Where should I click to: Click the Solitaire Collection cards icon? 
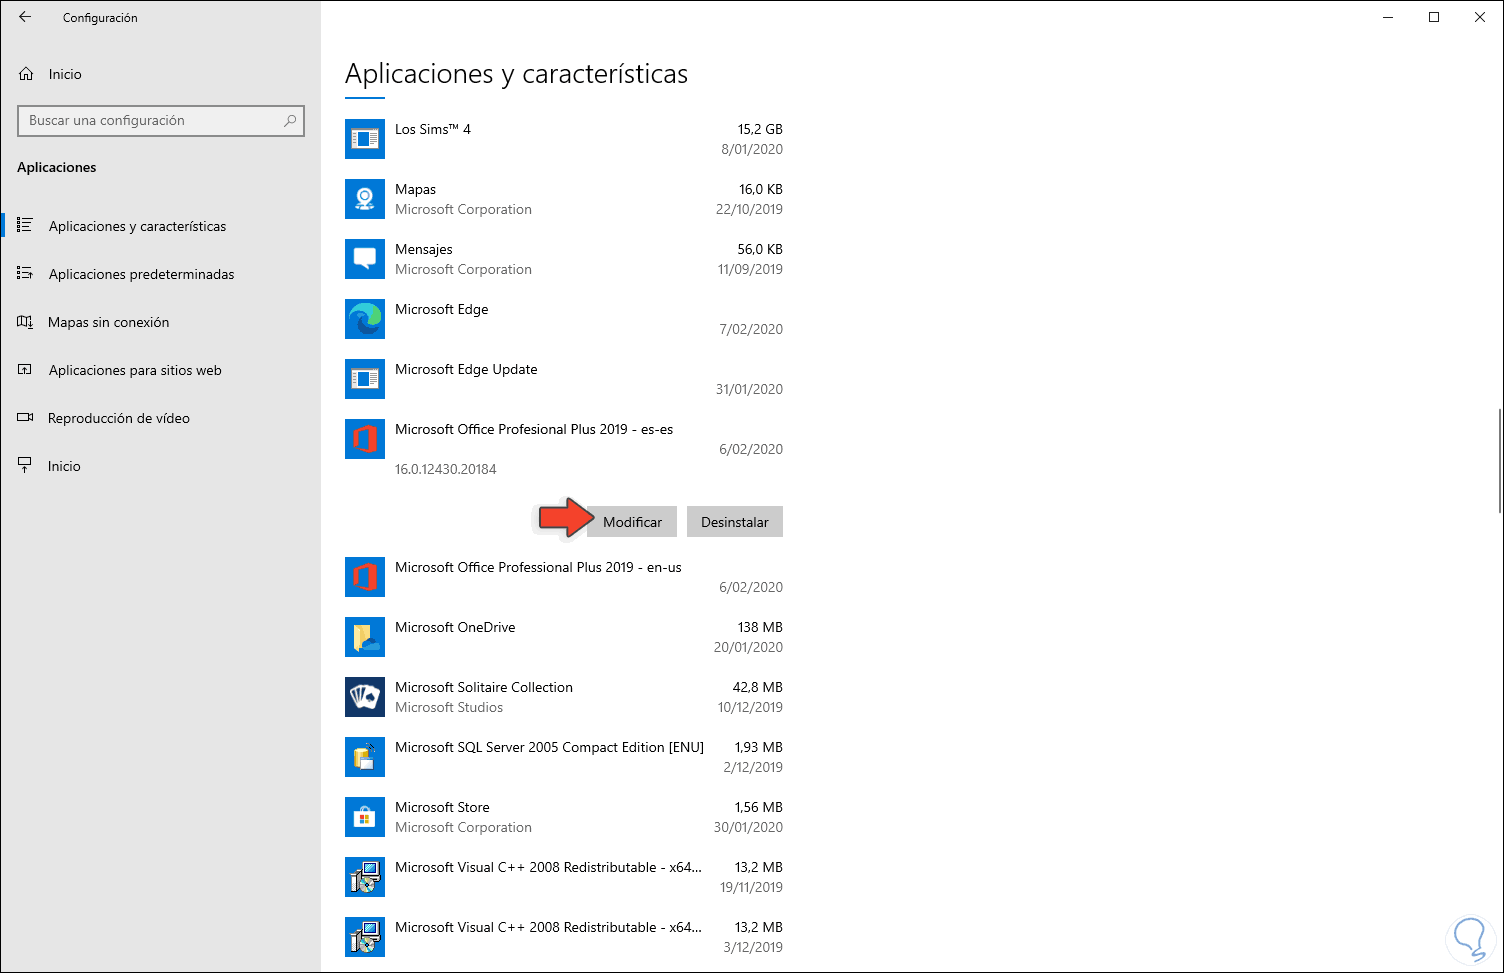(365, 697)
